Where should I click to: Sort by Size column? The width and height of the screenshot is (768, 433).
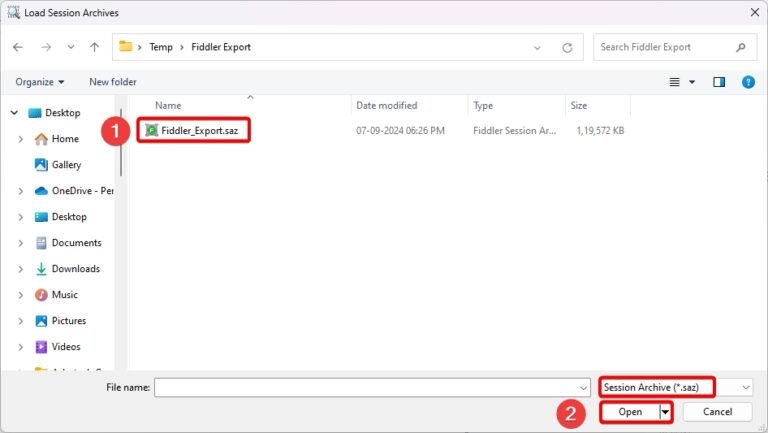(578, 105)
